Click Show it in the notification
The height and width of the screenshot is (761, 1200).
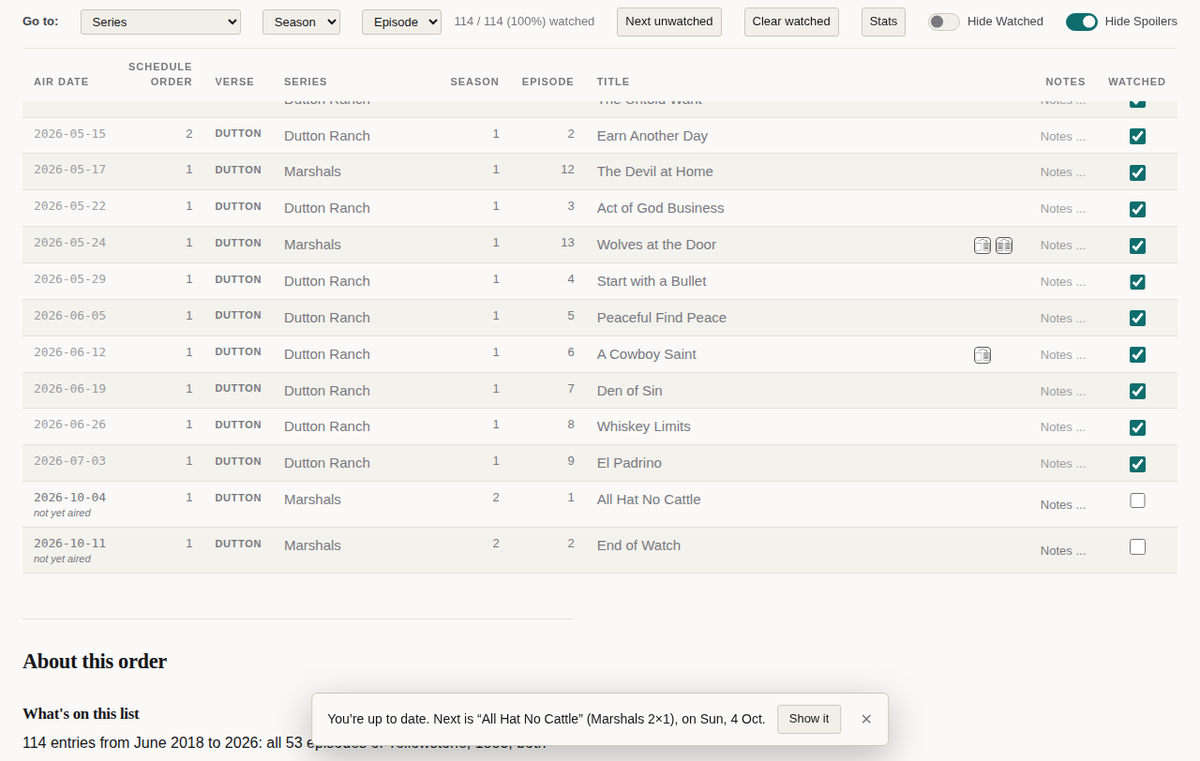[809, 719]
